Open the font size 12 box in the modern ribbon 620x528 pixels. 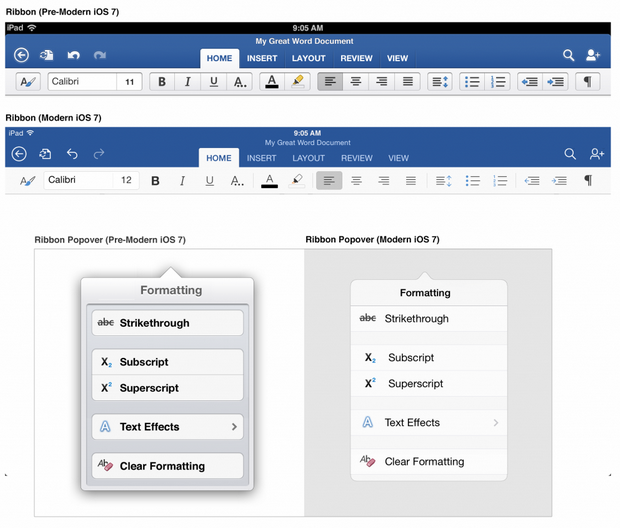point(126,181)
